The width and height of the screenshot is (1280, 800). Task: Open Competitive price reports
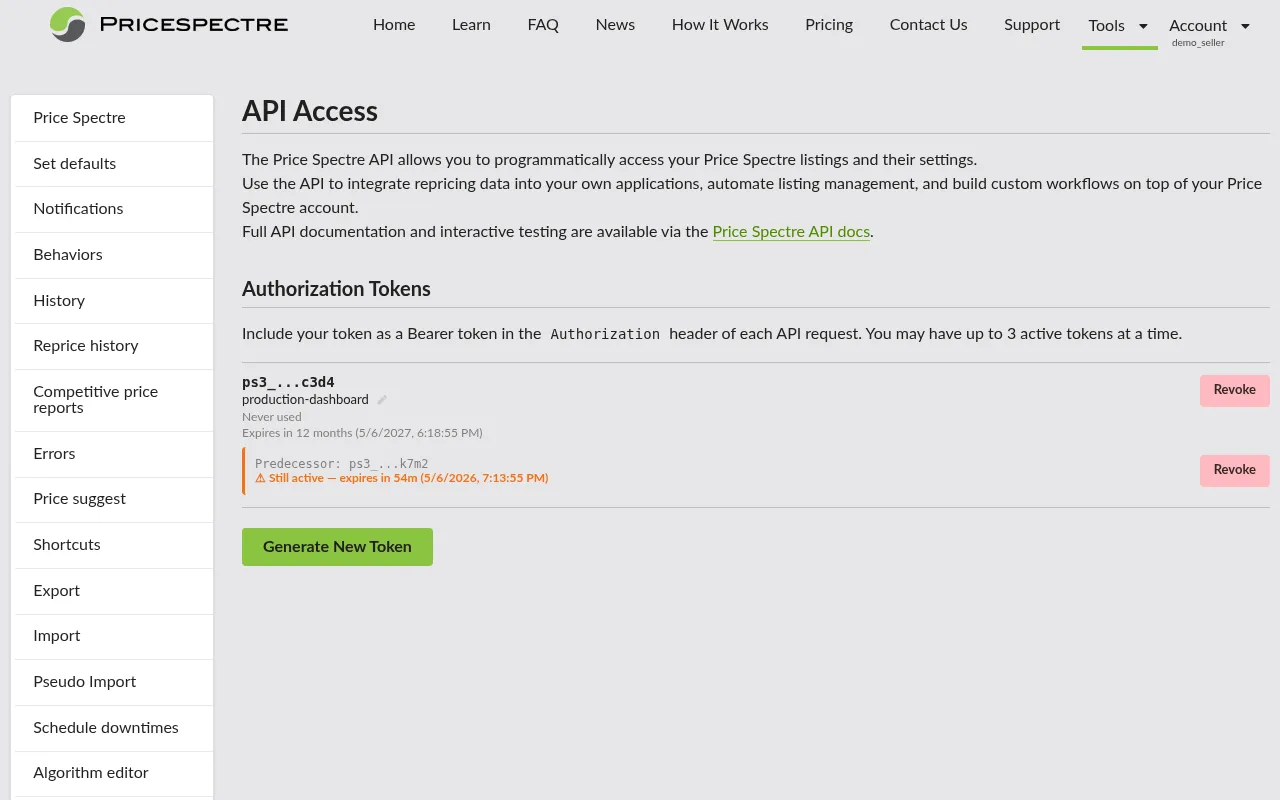[114, 400]
